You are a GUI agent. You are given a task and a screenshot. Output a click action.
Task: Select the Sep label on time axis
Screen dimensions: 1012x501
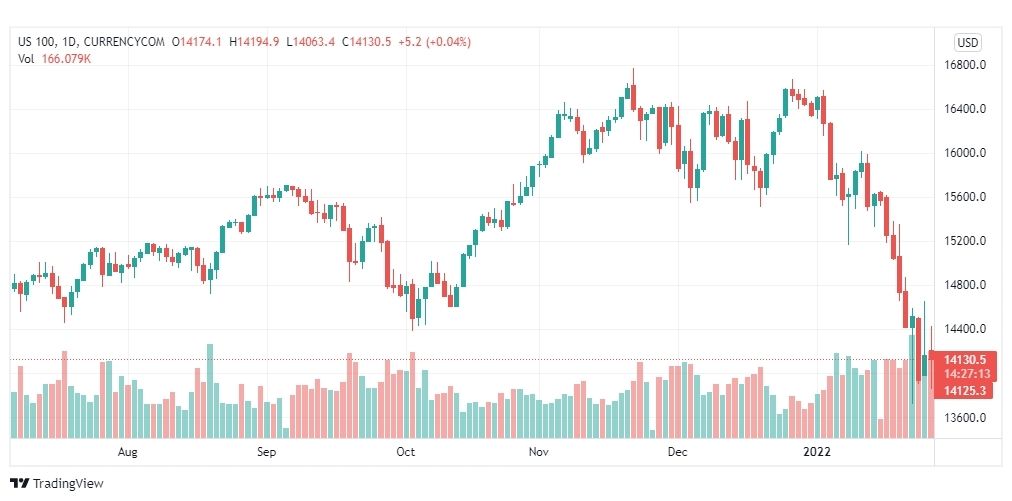click(267, 452)
